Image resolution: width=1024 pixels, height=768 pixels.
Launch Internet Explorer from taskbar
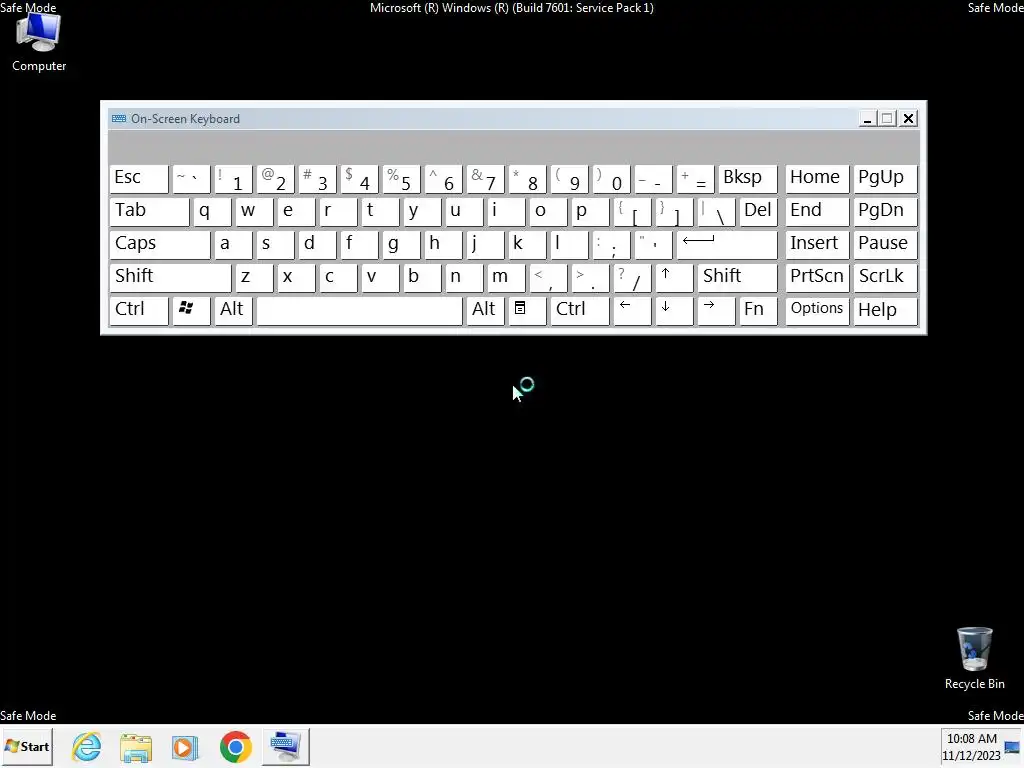tap(87, 746)
